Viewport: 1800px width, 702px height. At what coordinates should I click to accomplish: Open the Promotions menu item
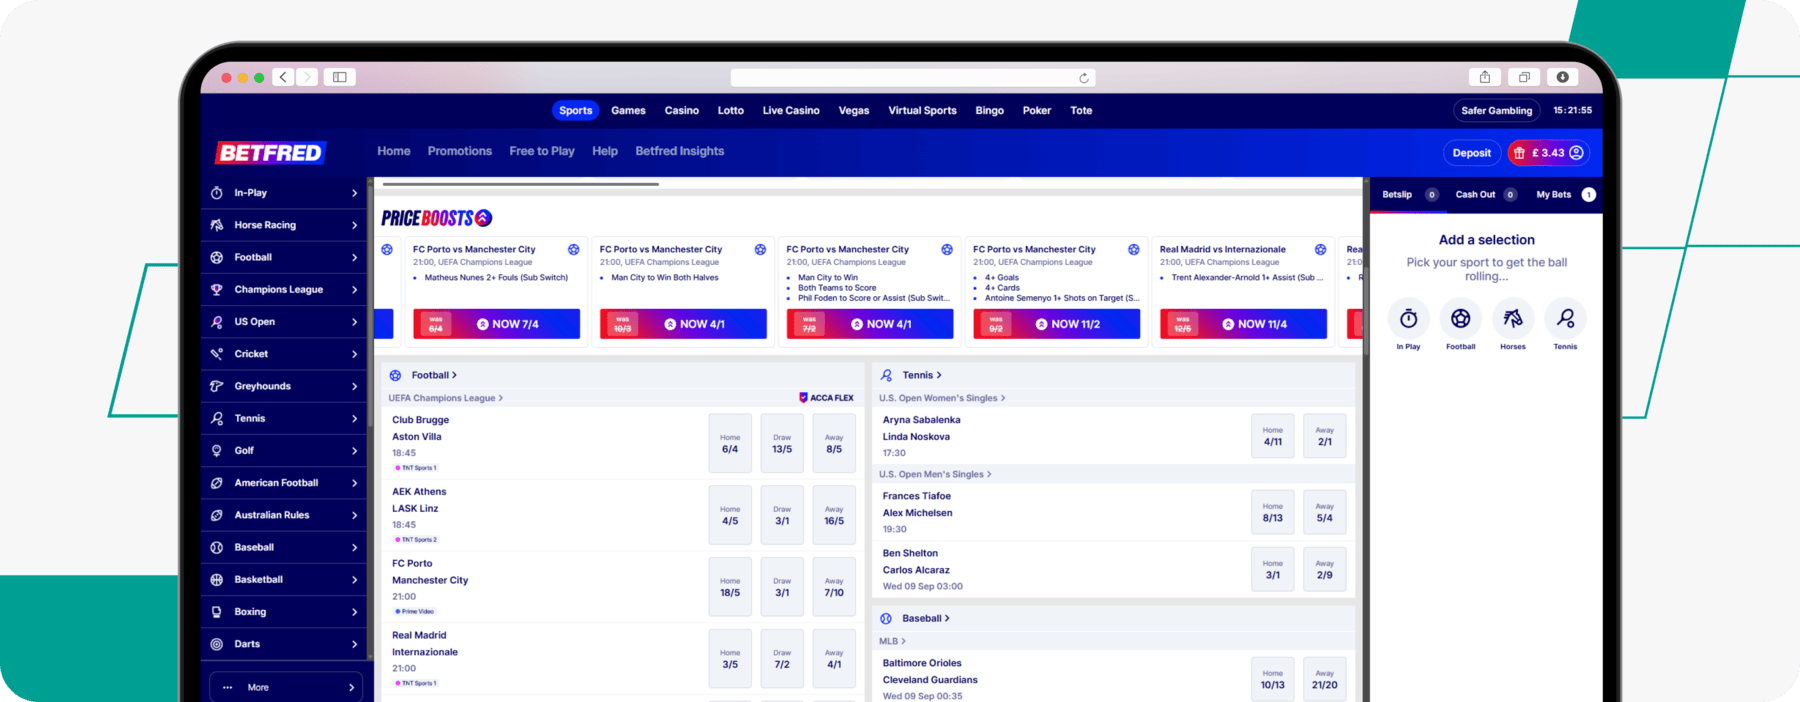[459, 151]
